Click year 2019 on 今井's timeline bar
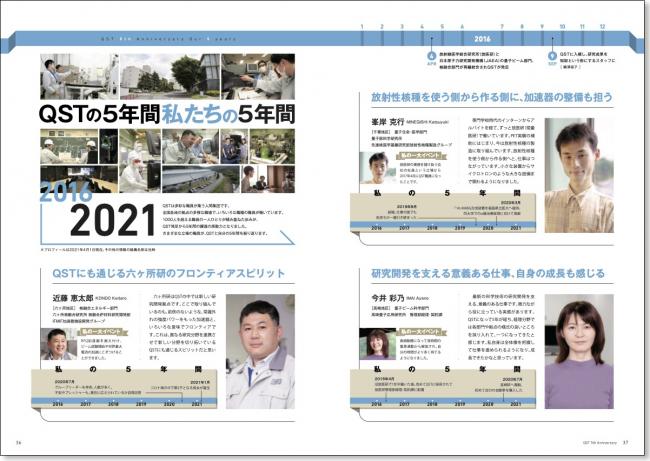This screenshot has height=461, width=650. (x=460, y=404)
